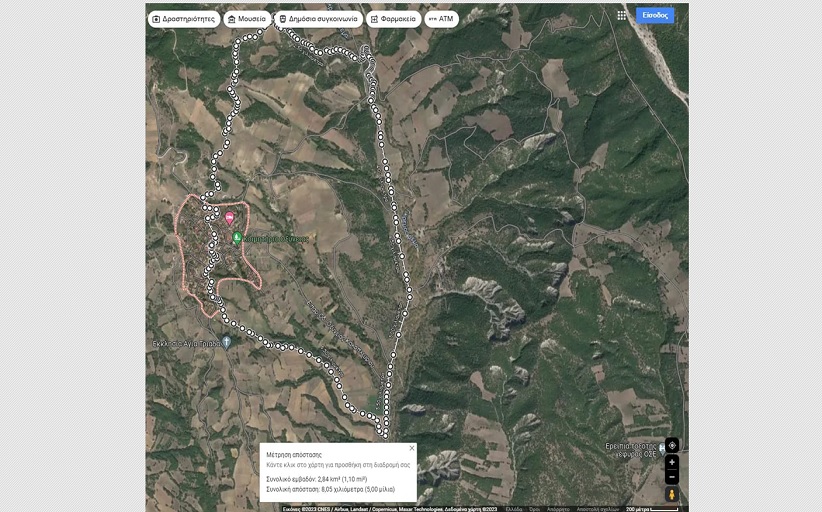Zoom in with the plus button
822x512 pixels.
click(672, 463)
